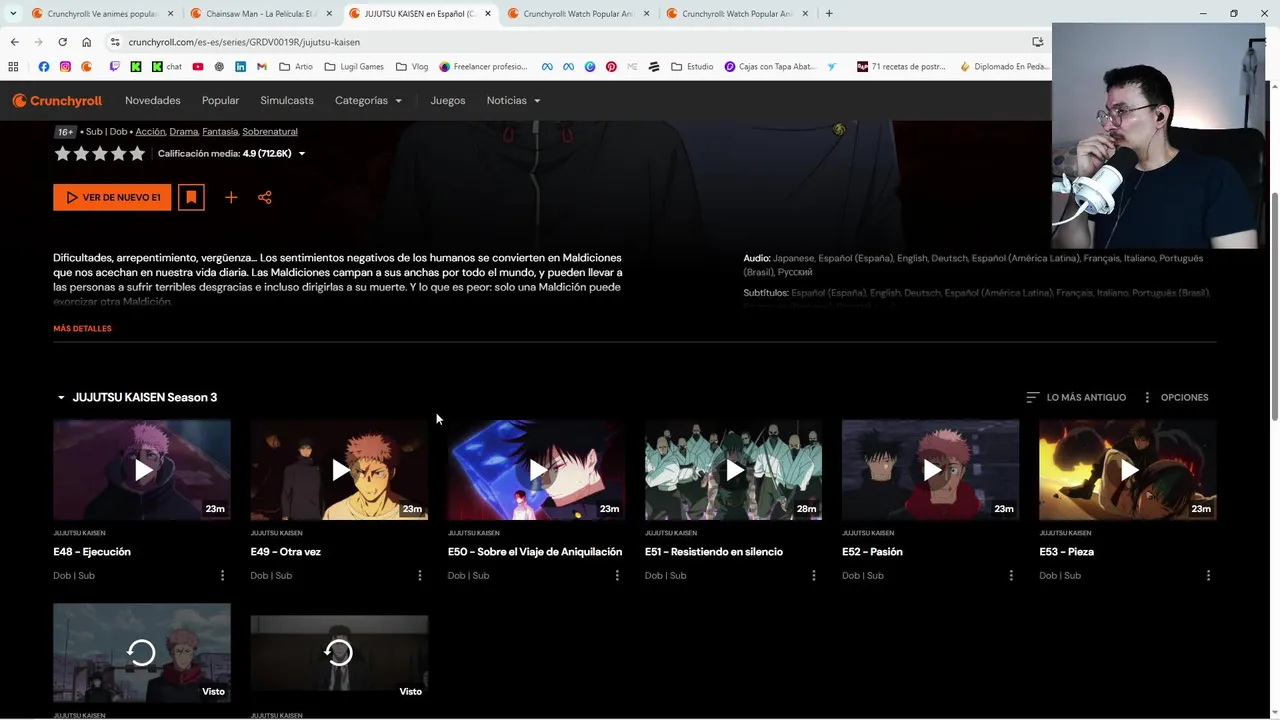Open the Drama genre link

point(184,132)
